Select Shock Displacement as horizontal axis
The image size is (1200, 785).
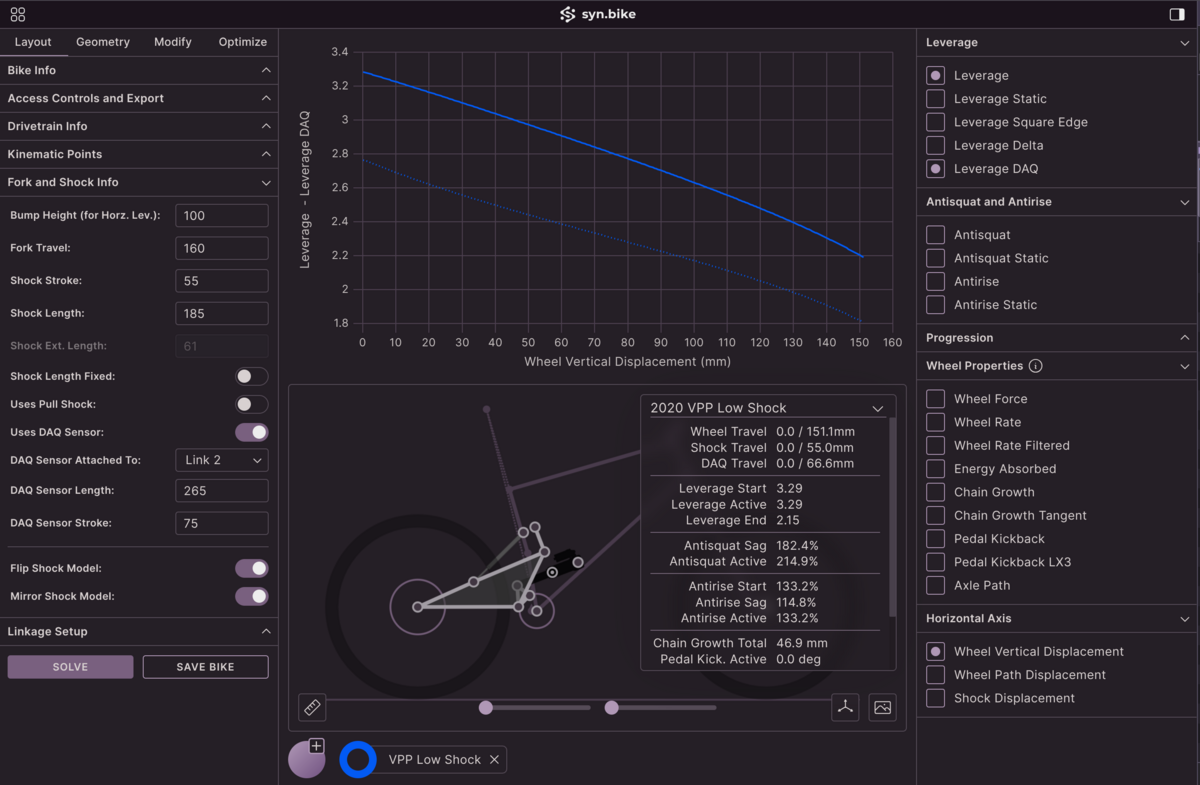pyautogui.click(x=935, y=698)
